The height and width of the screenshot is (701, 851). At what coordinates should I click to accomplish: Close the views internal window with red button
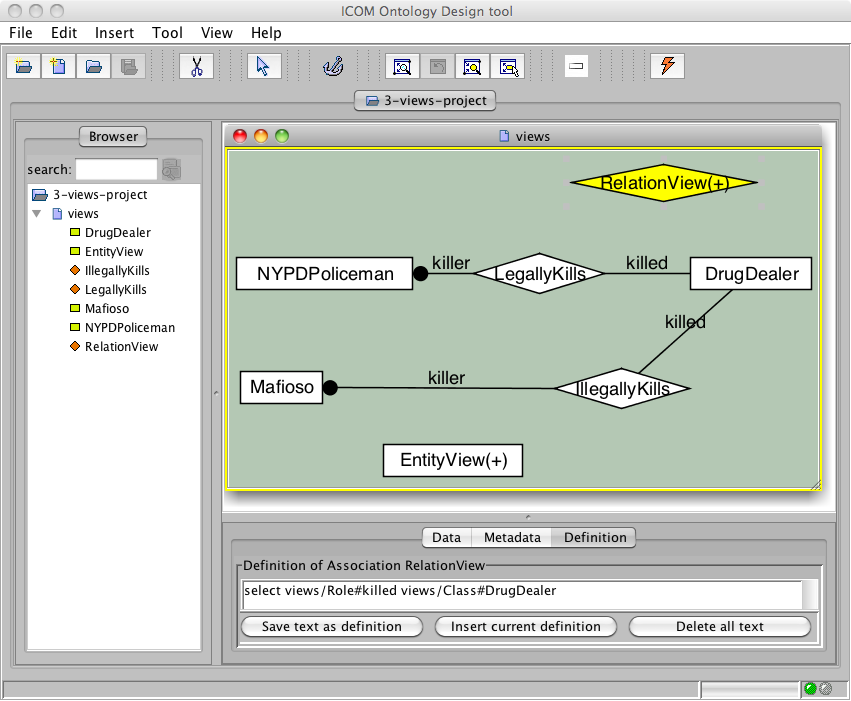tap(240, 136)
